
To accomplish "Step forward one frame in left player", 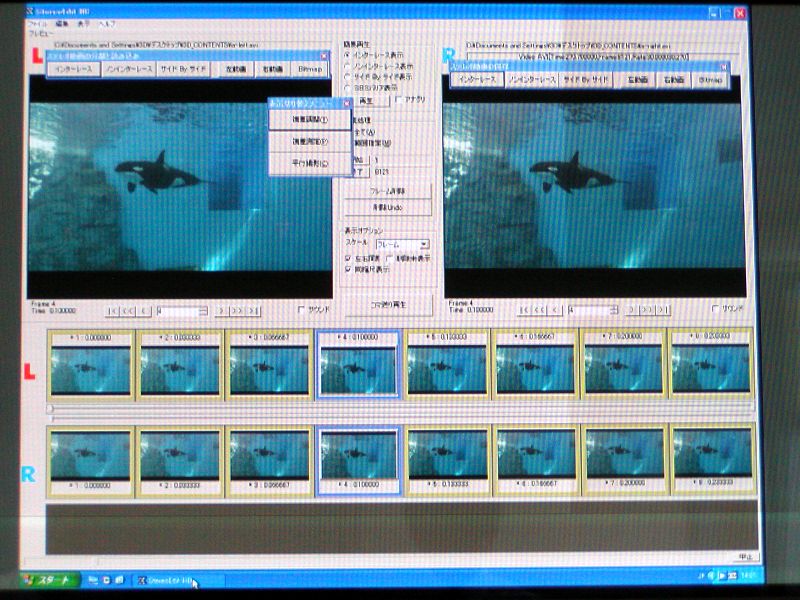I will point(222,310).
